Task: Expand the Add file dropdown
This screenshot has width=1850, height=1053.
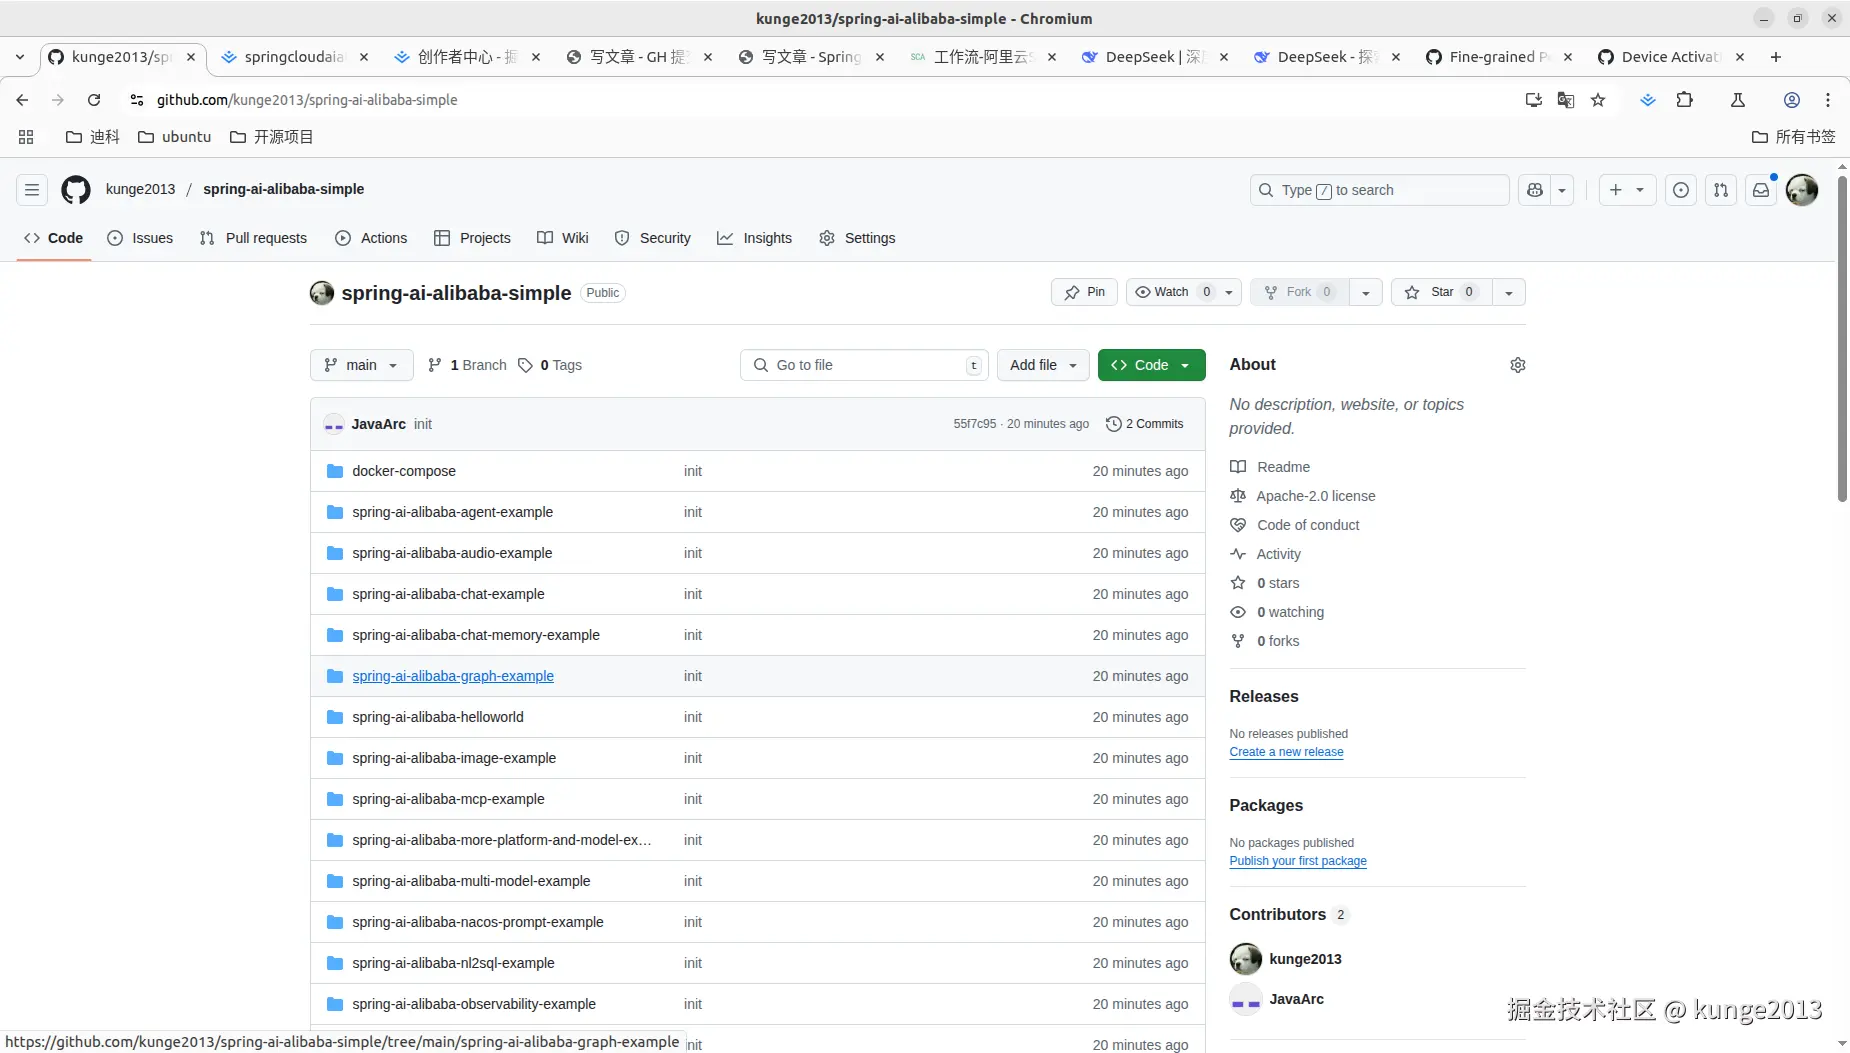Action: [x=1043, y=365]
